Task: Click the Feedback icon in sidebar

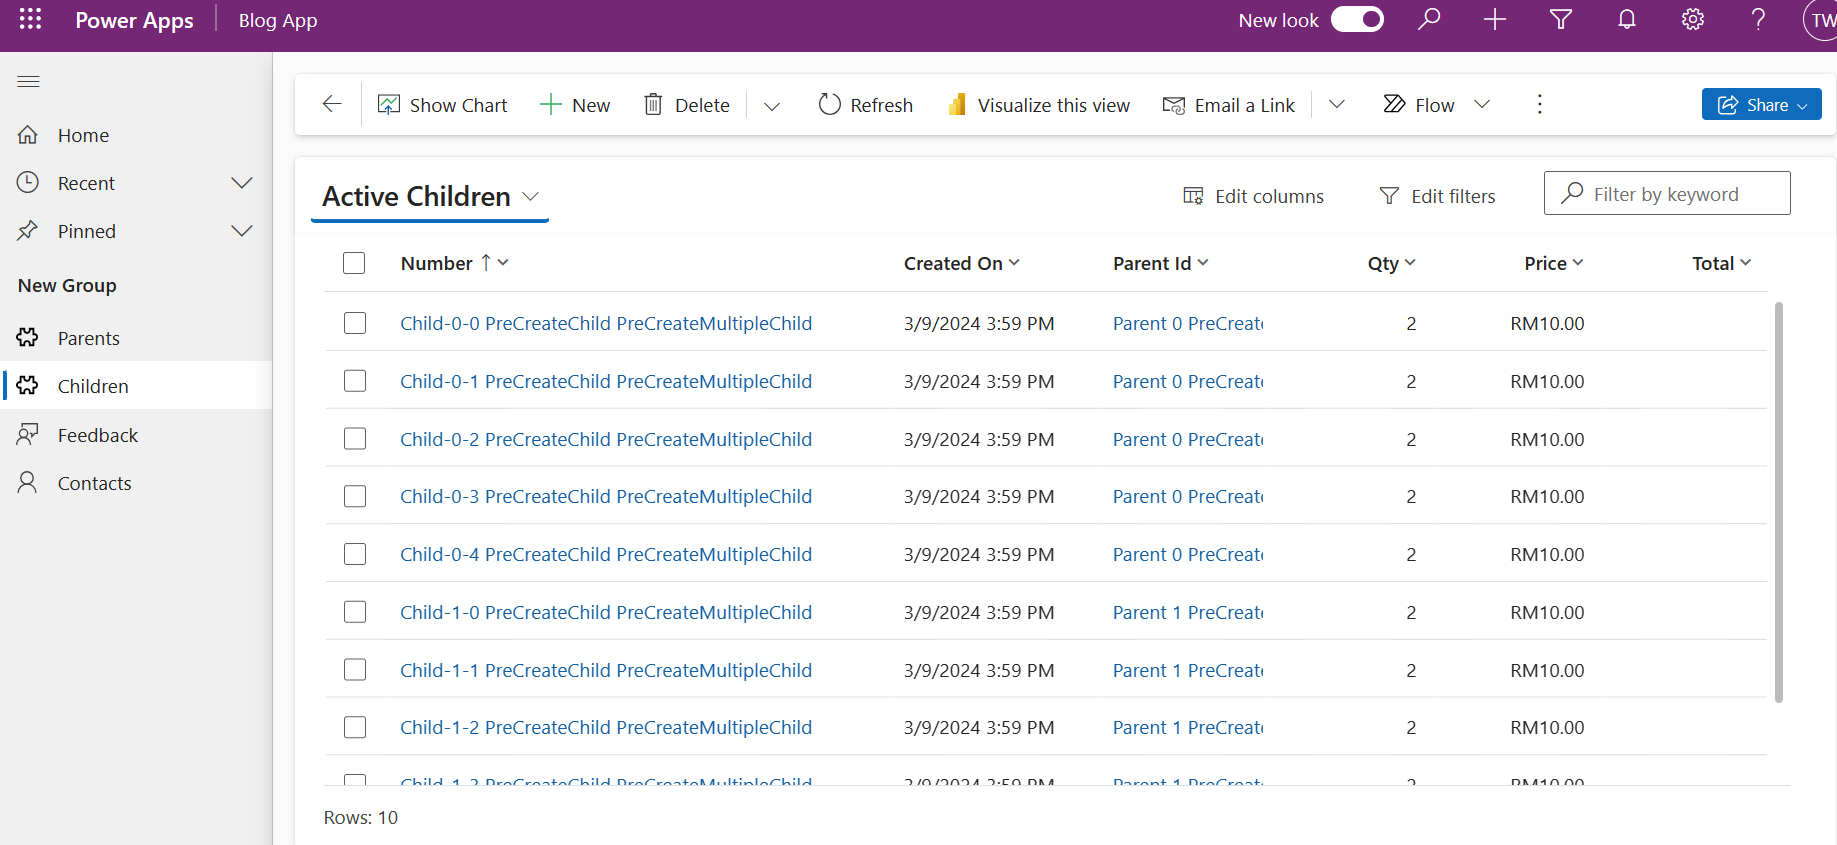Action: click(x=28, y=435)
